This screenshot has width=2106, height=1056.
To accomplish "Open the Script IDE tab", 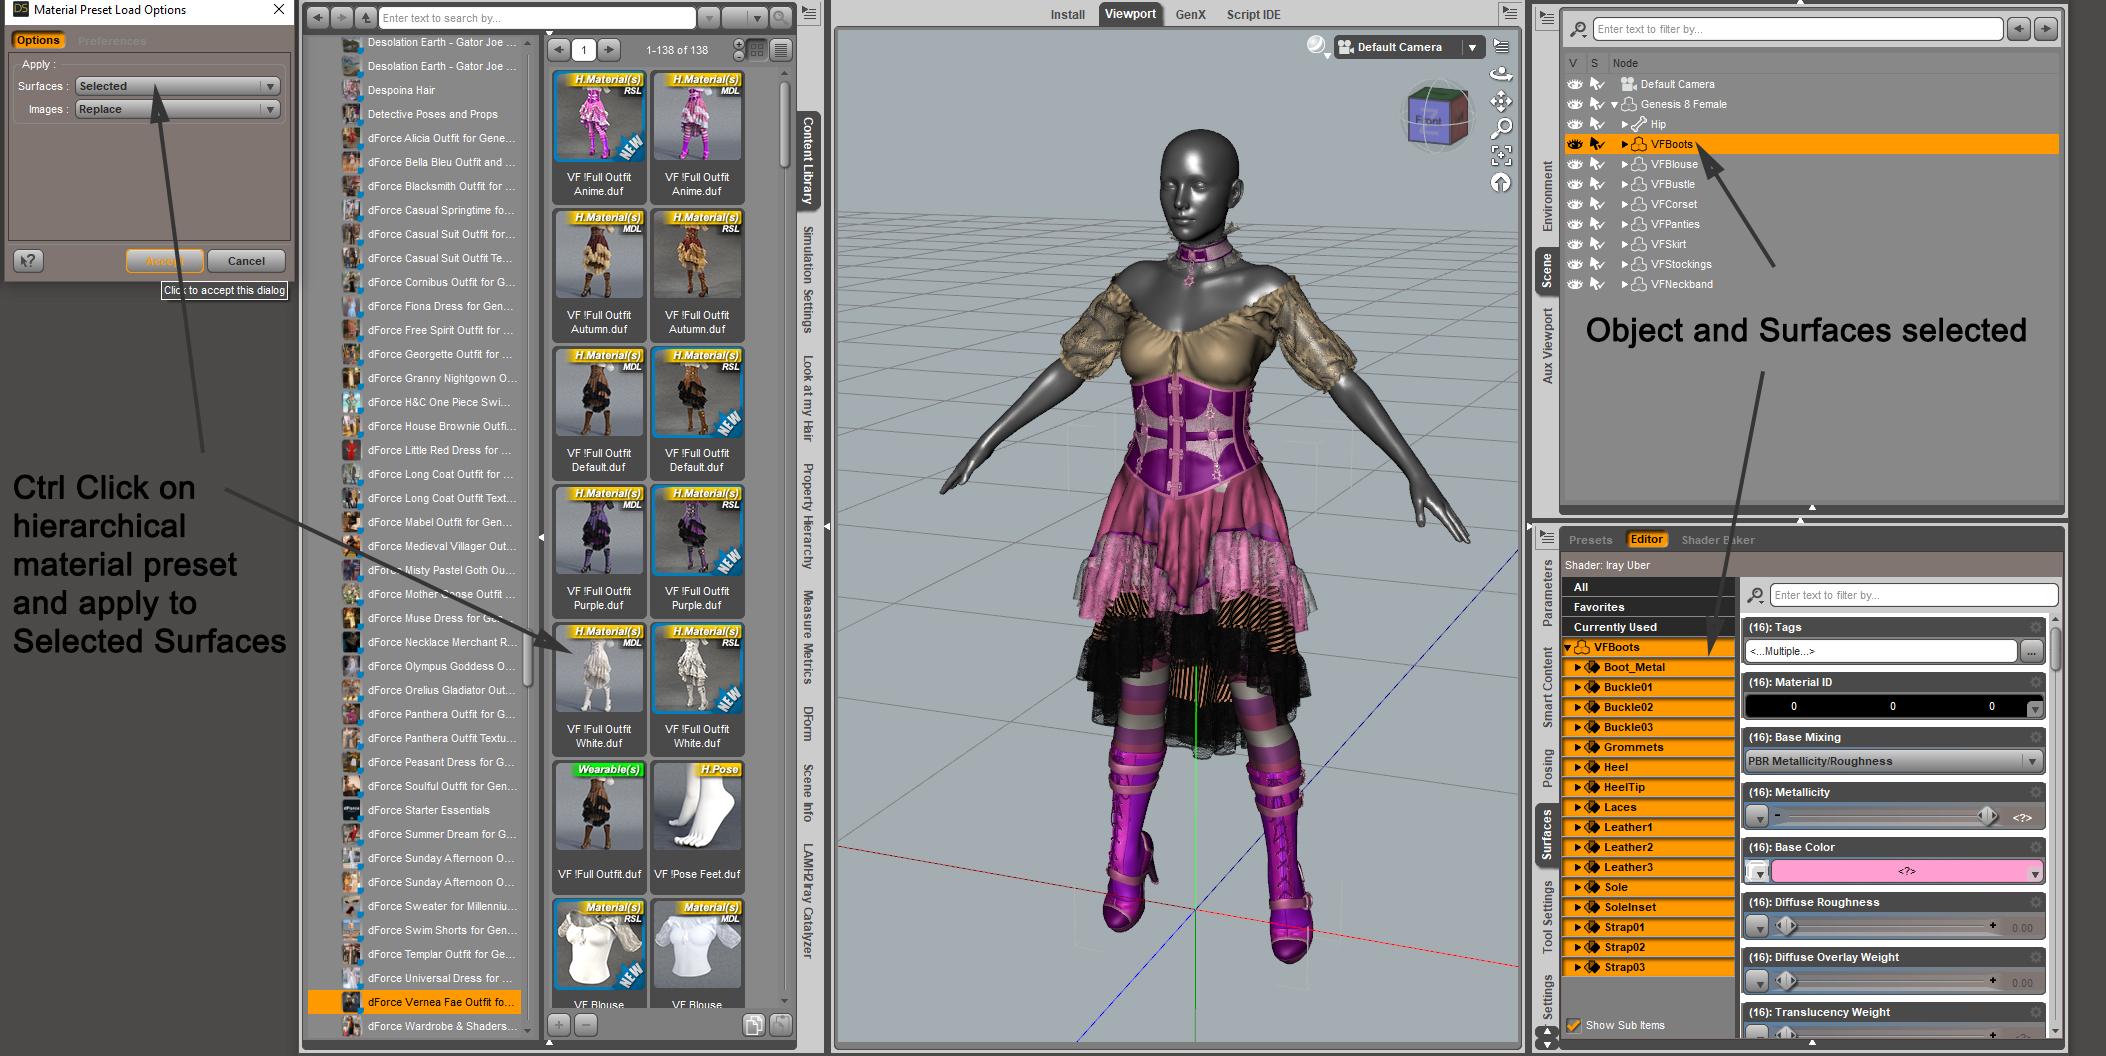I will tap(1253, 14).
